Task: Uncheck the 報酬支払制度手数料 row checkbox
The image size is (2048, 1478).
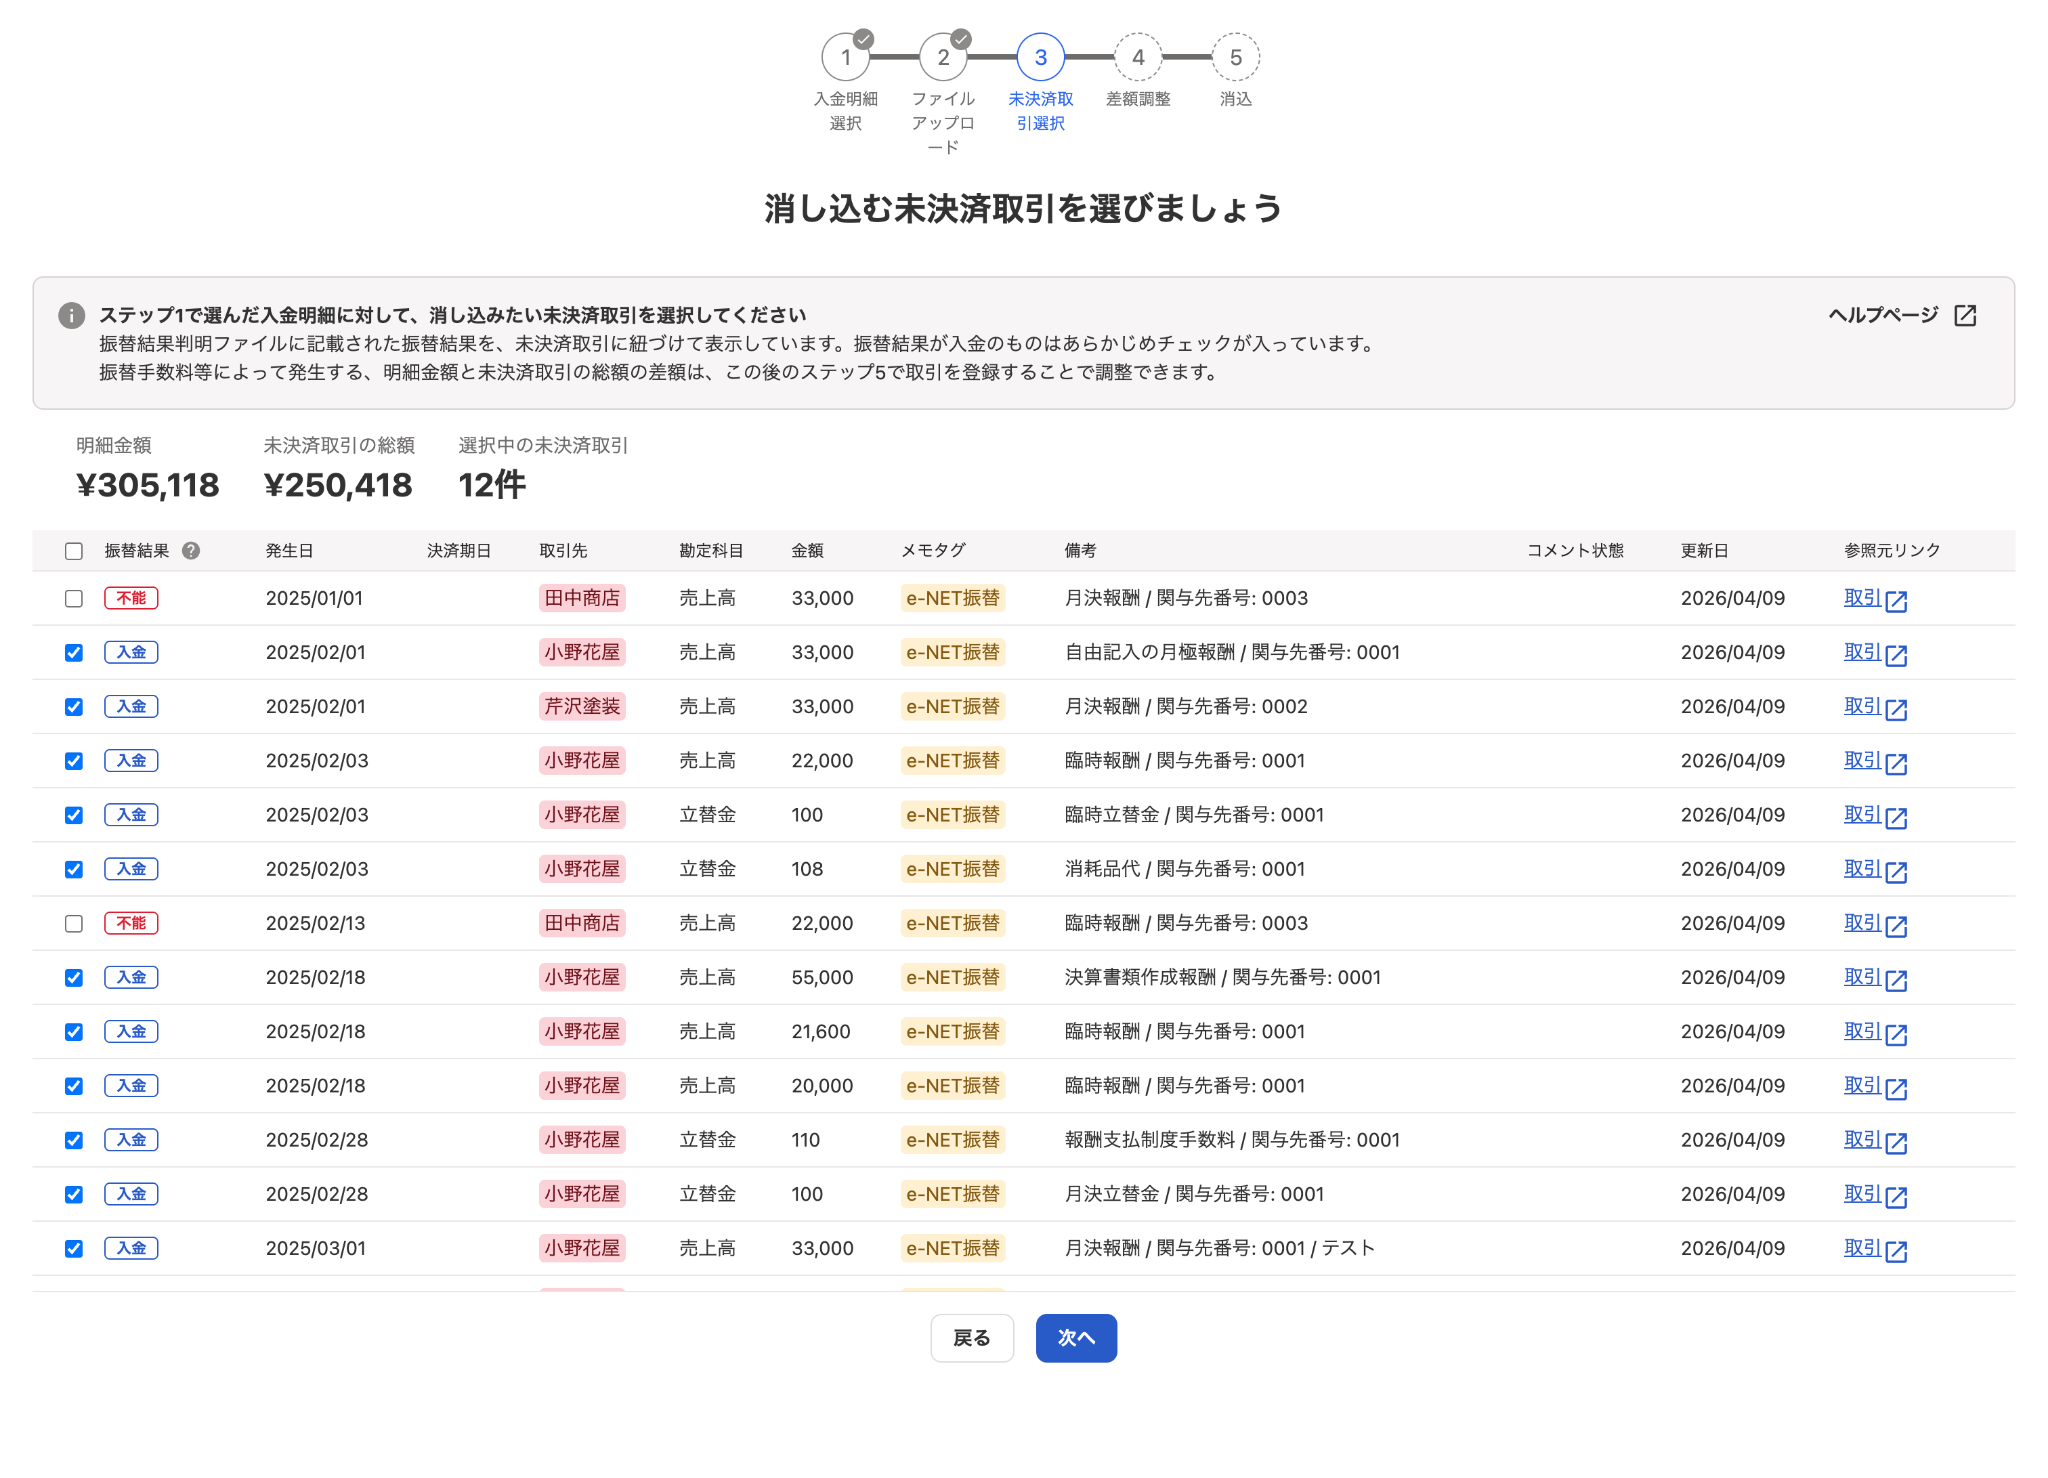Action: coord(74,1140)
